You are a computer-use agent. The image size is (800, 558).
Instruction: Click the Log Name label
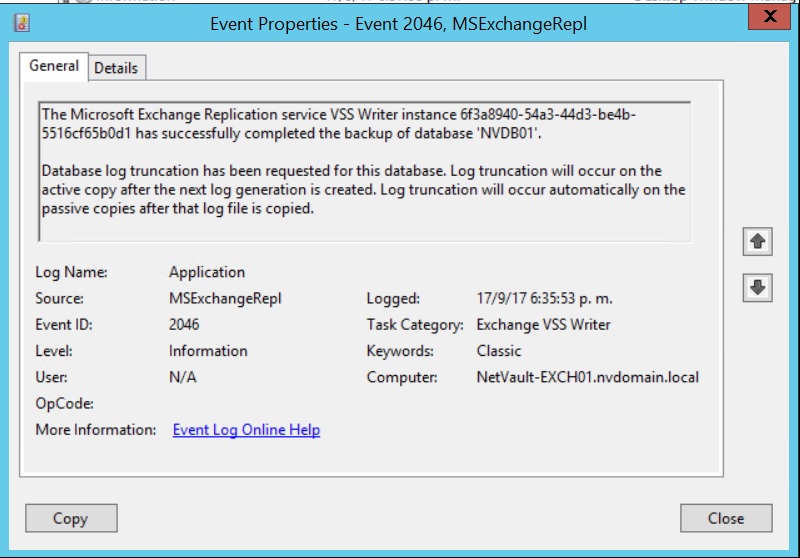[x=71, y=272]
